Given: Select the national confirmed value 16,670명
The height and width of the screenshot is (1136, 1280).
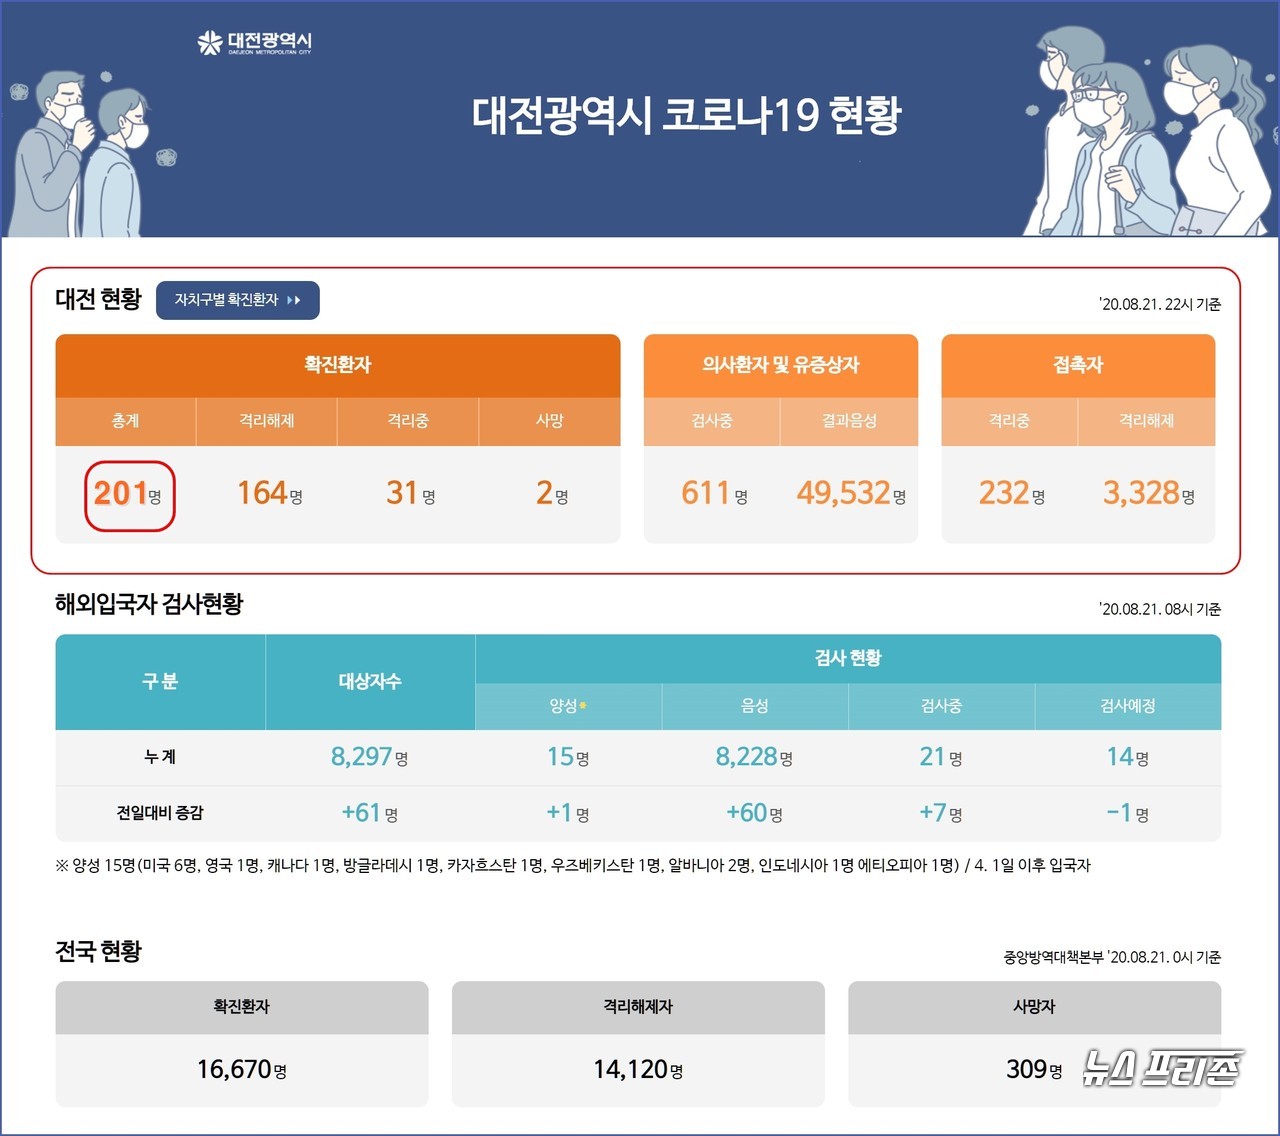Looking at the screenshot, I should click(x=242, y=1070).
